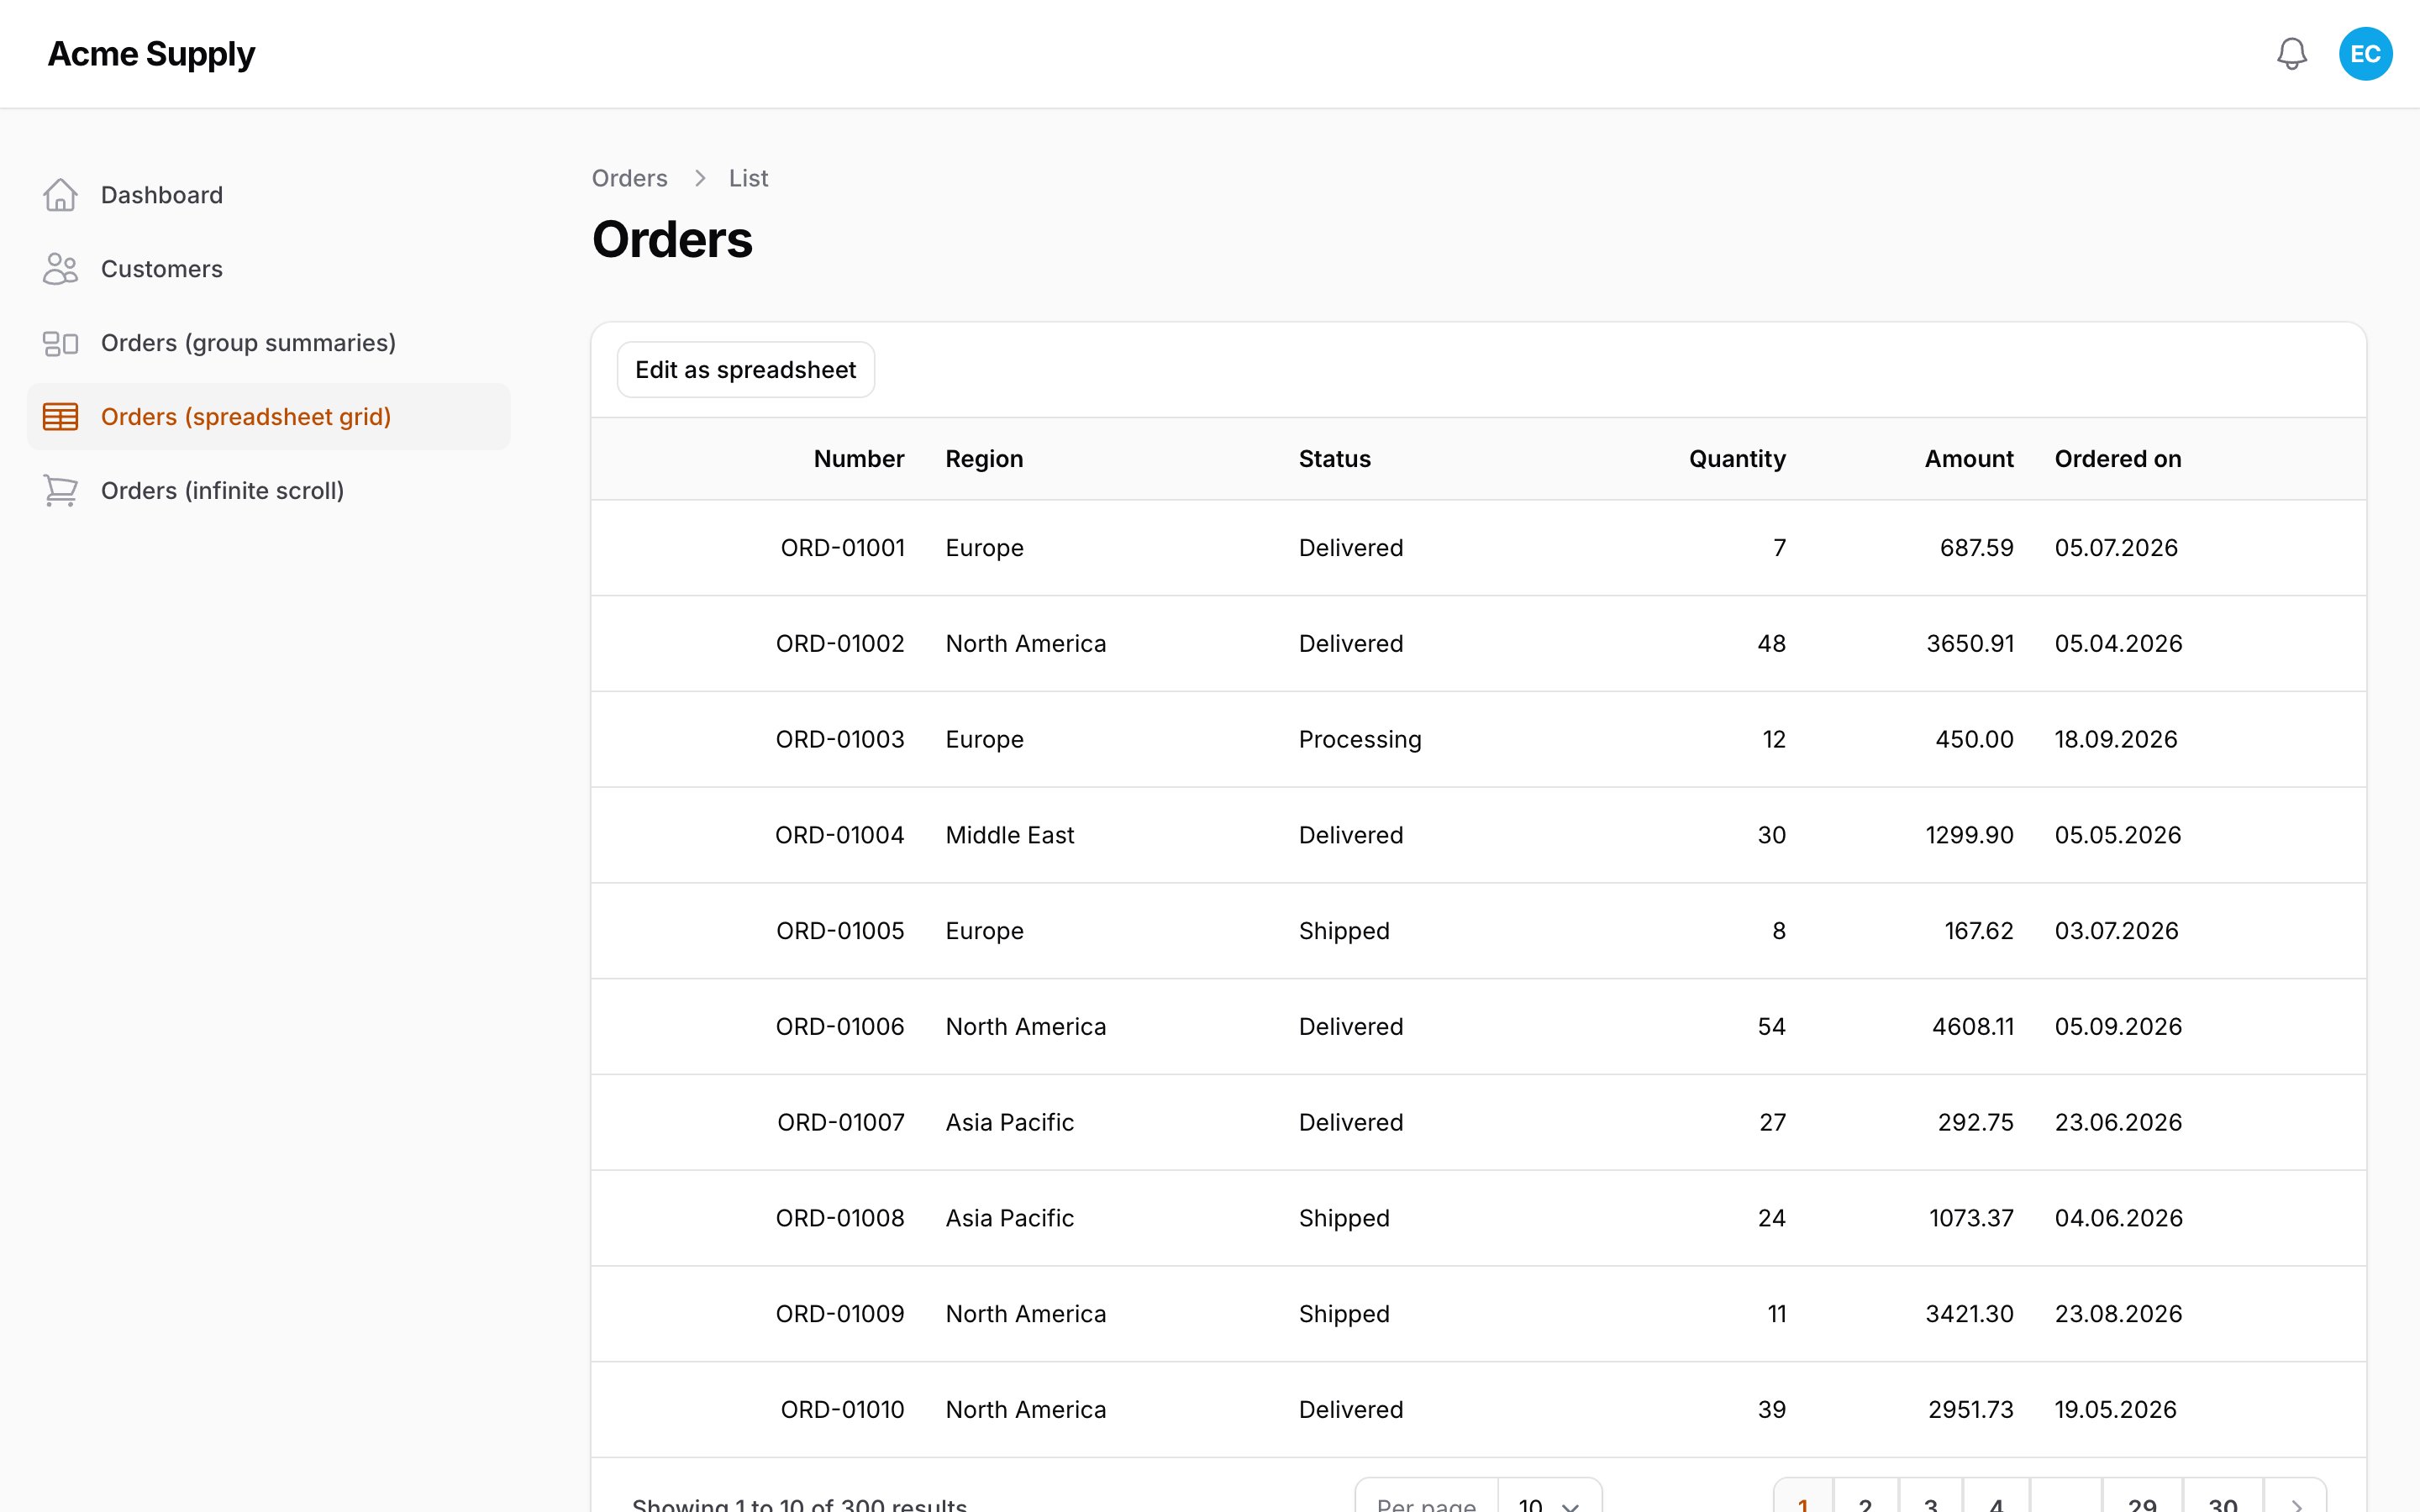Click amount 167.62 cell
The image size is (2420, 1512).
point(1978,931)
